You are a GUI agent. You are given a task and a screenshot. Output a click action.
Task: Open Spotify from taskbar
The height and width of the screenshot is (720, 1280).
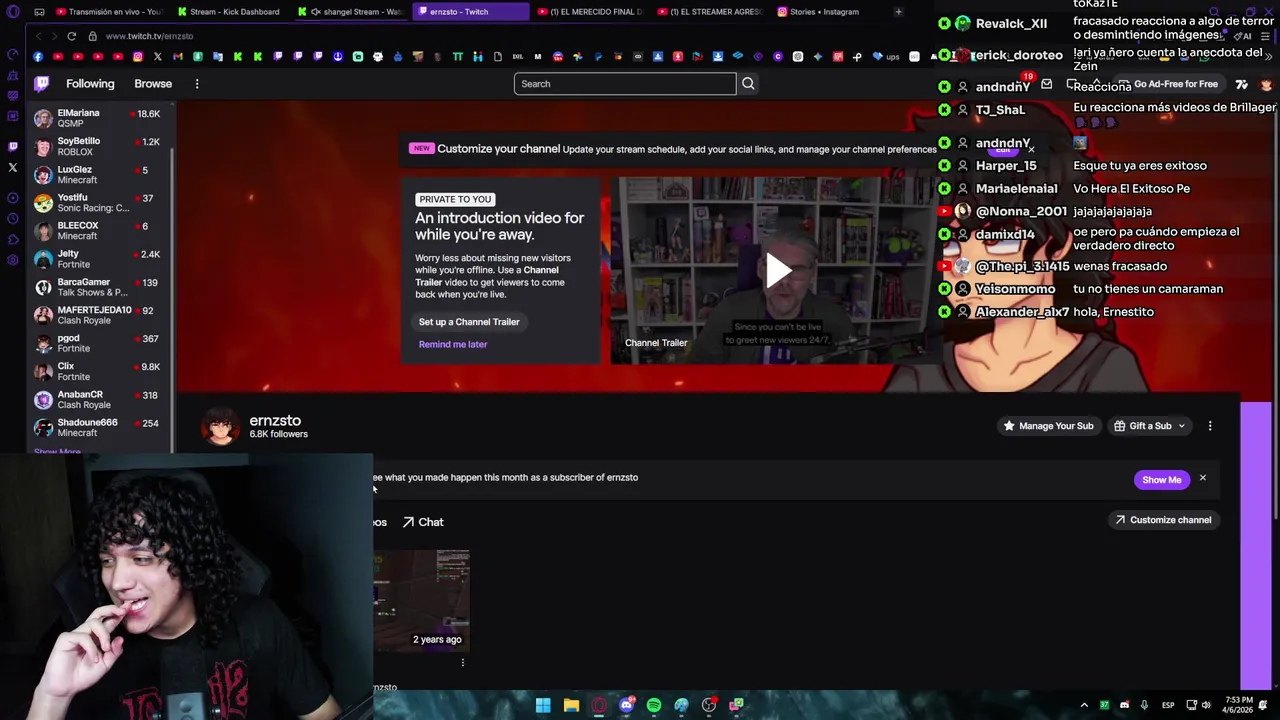(x=653, y=705)
